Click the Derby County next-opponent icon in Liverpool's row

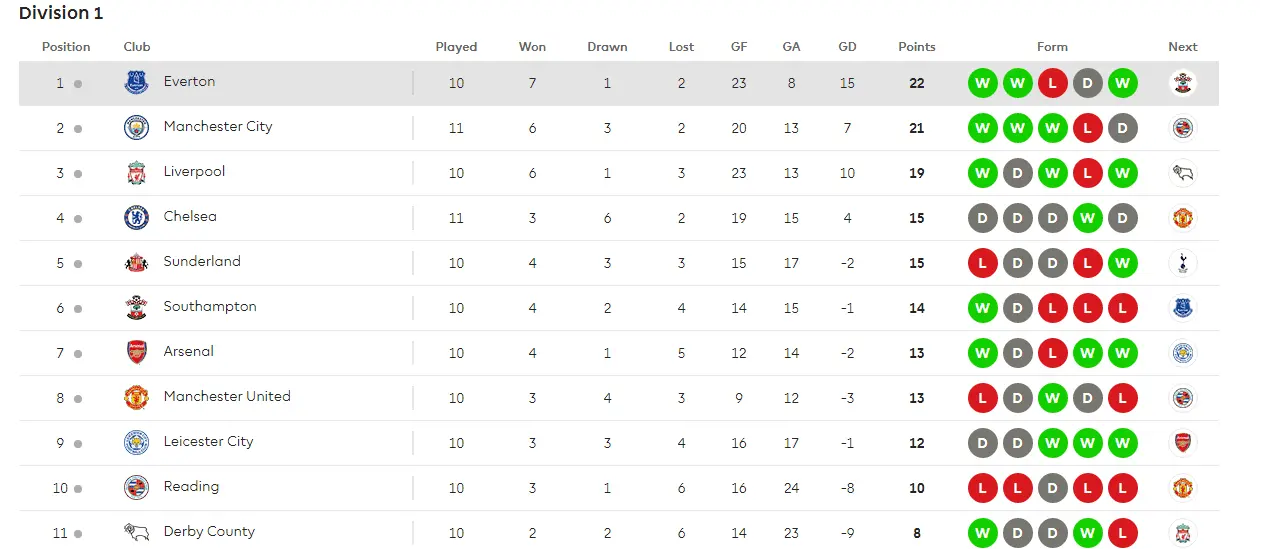[1183, 173]
